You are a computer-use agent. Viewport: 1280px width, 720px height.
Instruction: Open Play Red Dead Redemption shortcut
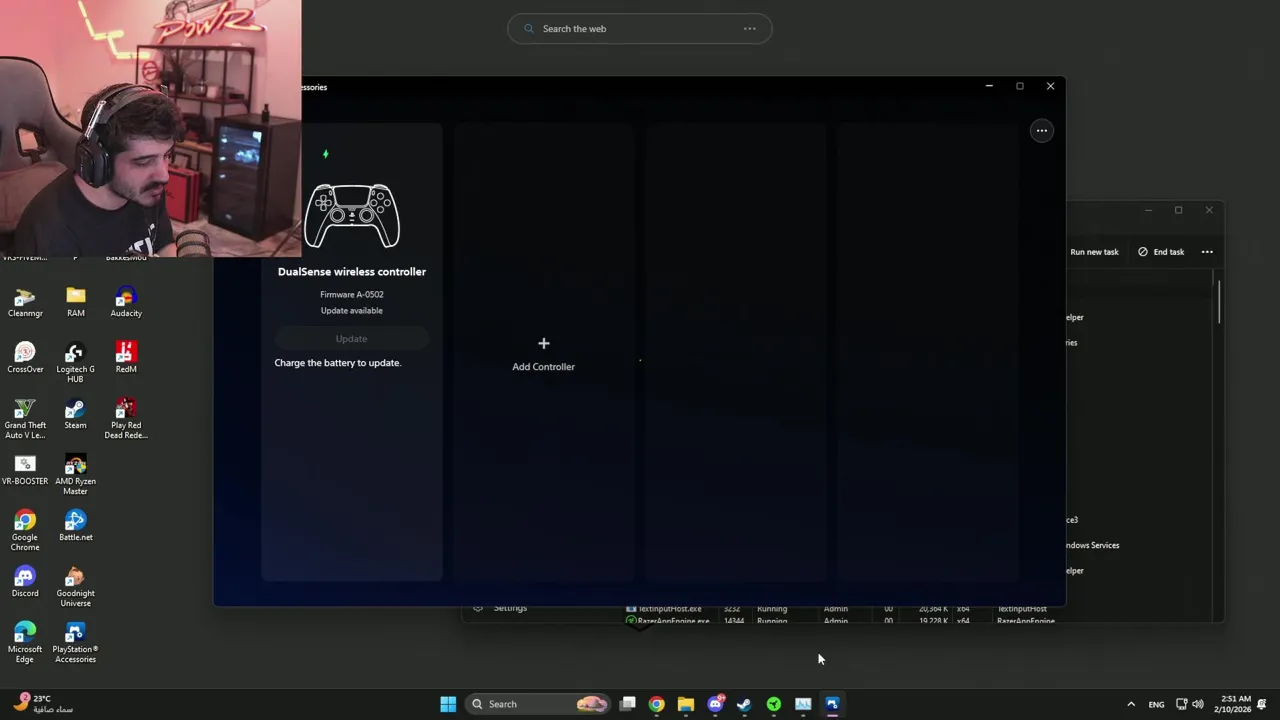pos(126,419)
